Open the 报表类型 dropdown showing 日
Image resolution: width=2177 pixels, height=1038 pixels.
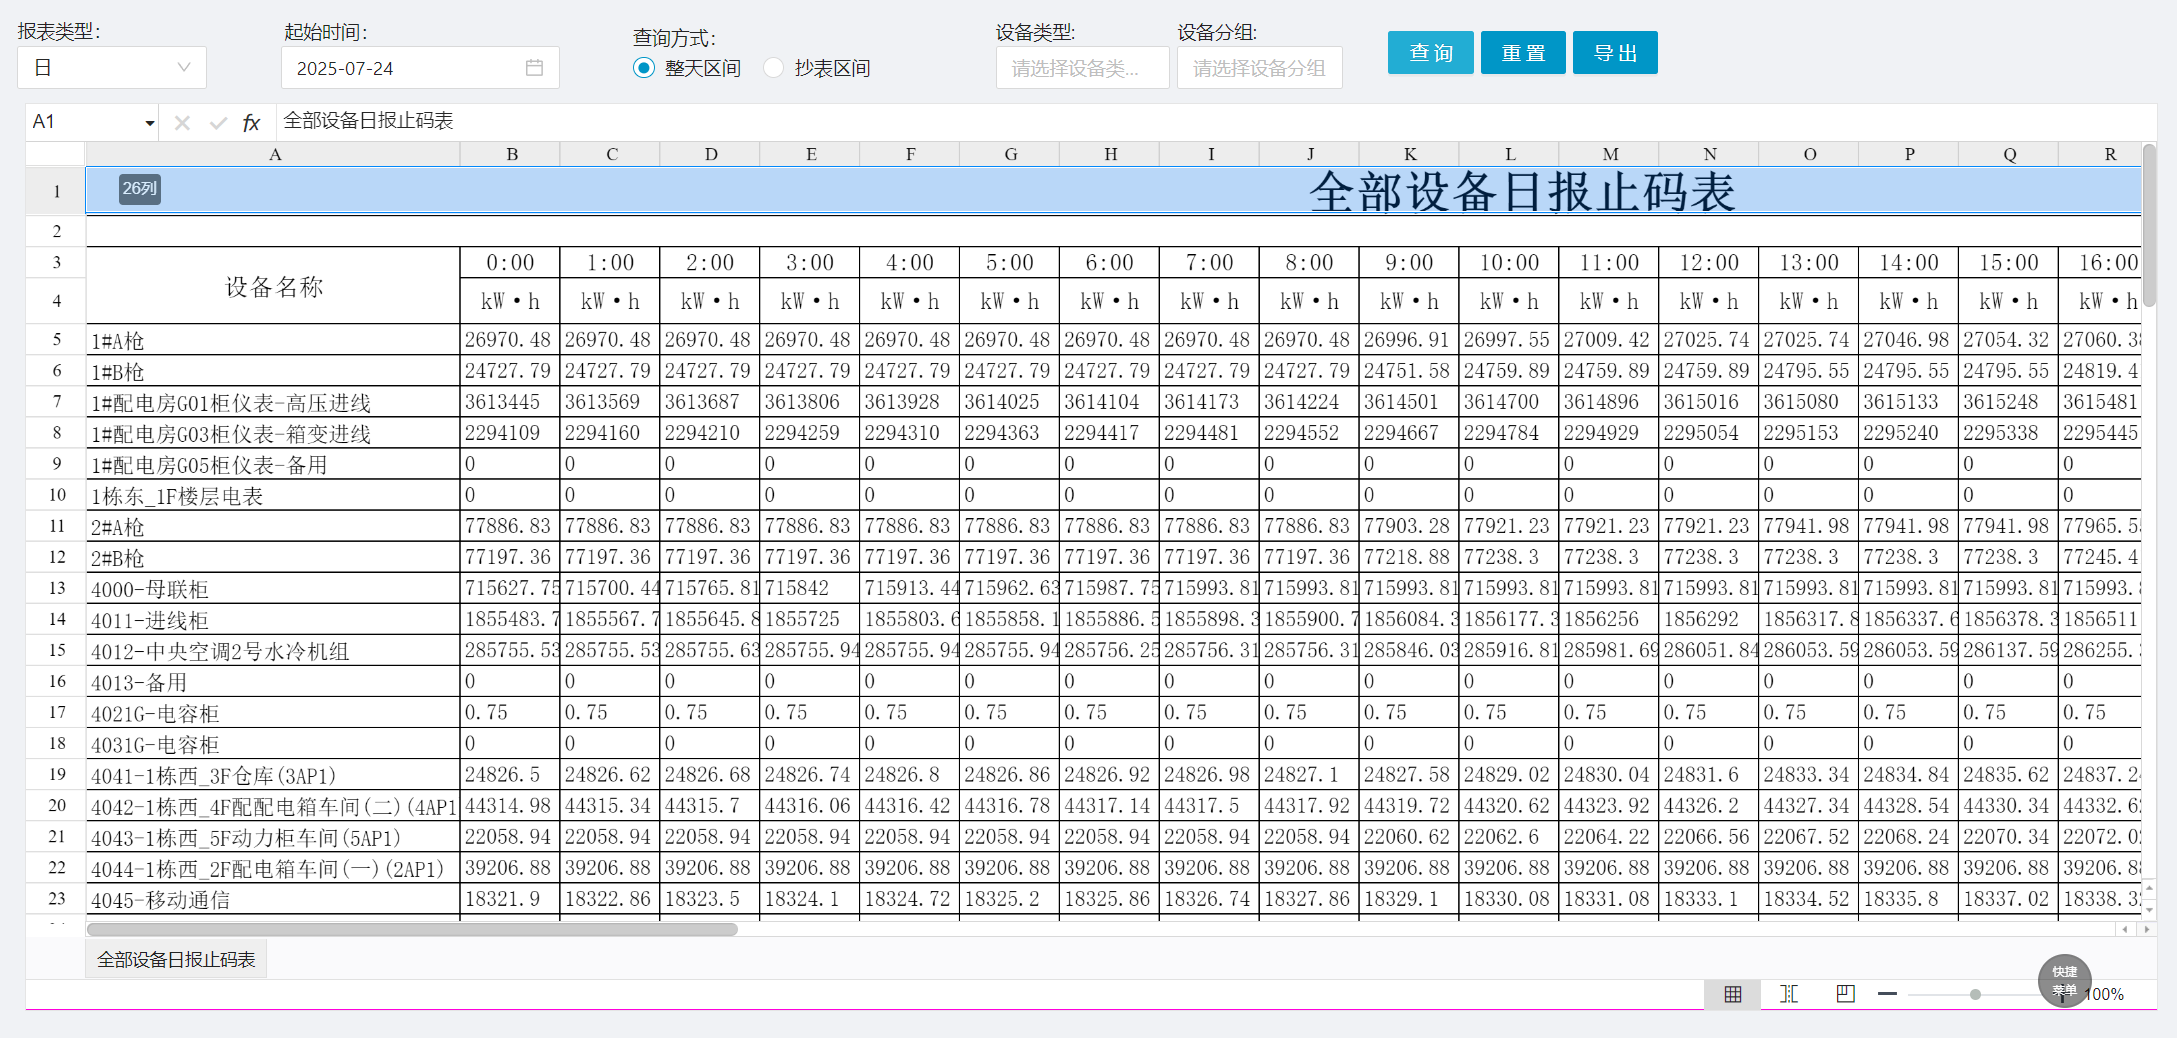click(112, 67)
